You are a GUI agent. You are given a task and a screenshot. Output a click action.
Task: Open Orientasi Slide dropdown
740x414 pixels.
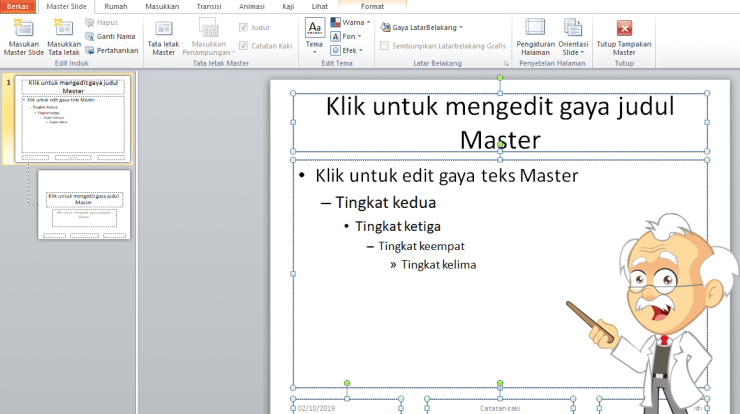point(573,37)
